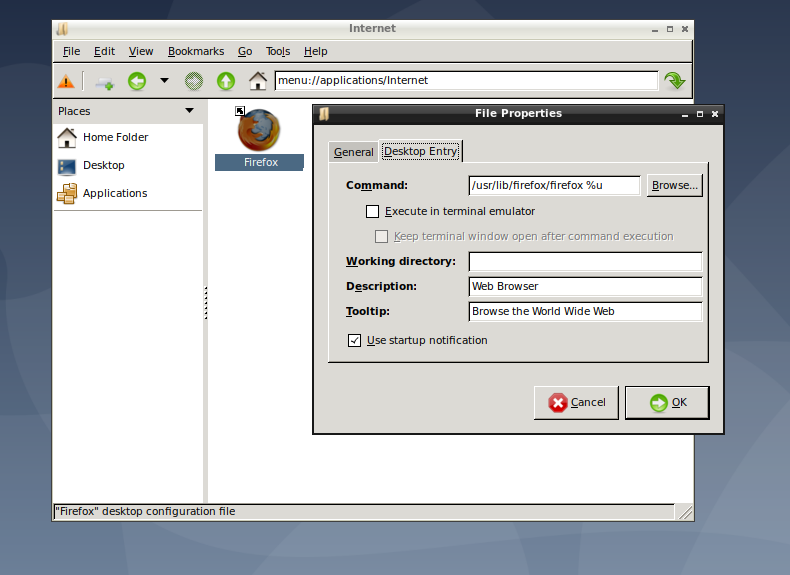Open the back history dropdown arrow
The image size is (790, 575).
164,81
